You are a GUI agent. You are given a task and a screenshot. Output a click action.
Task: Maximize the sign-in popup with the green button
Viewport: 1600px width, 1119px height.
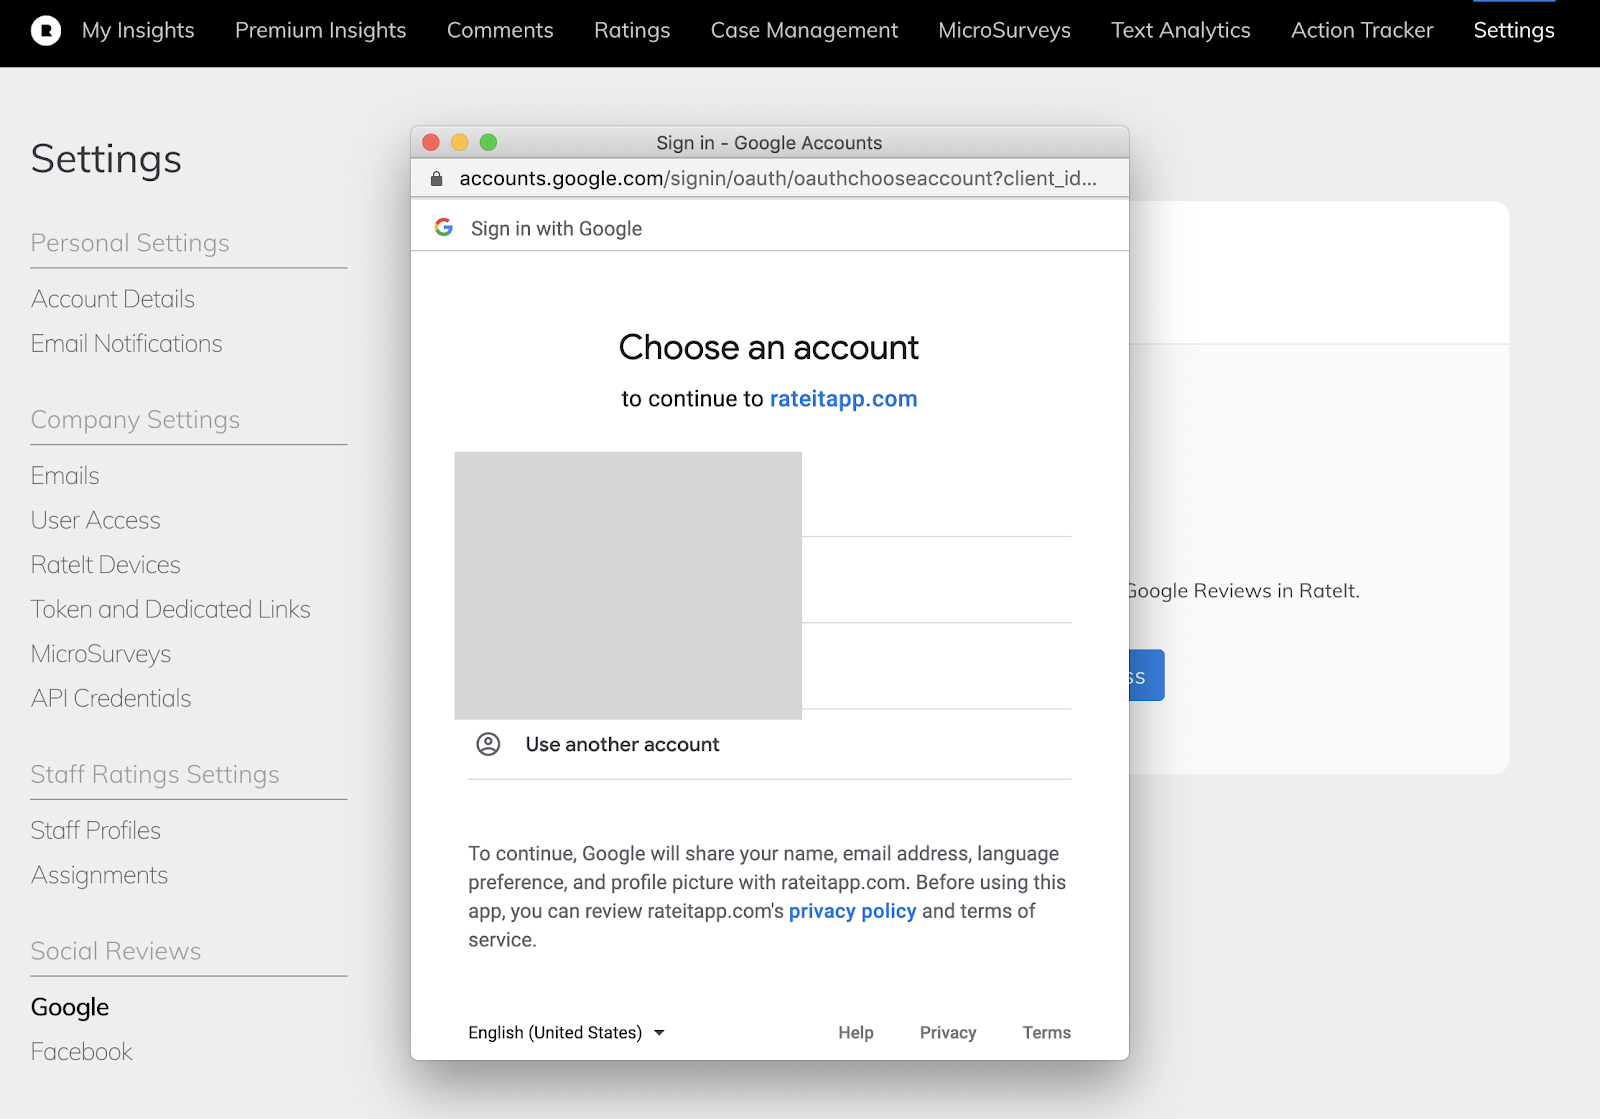(x=488, y=143)
